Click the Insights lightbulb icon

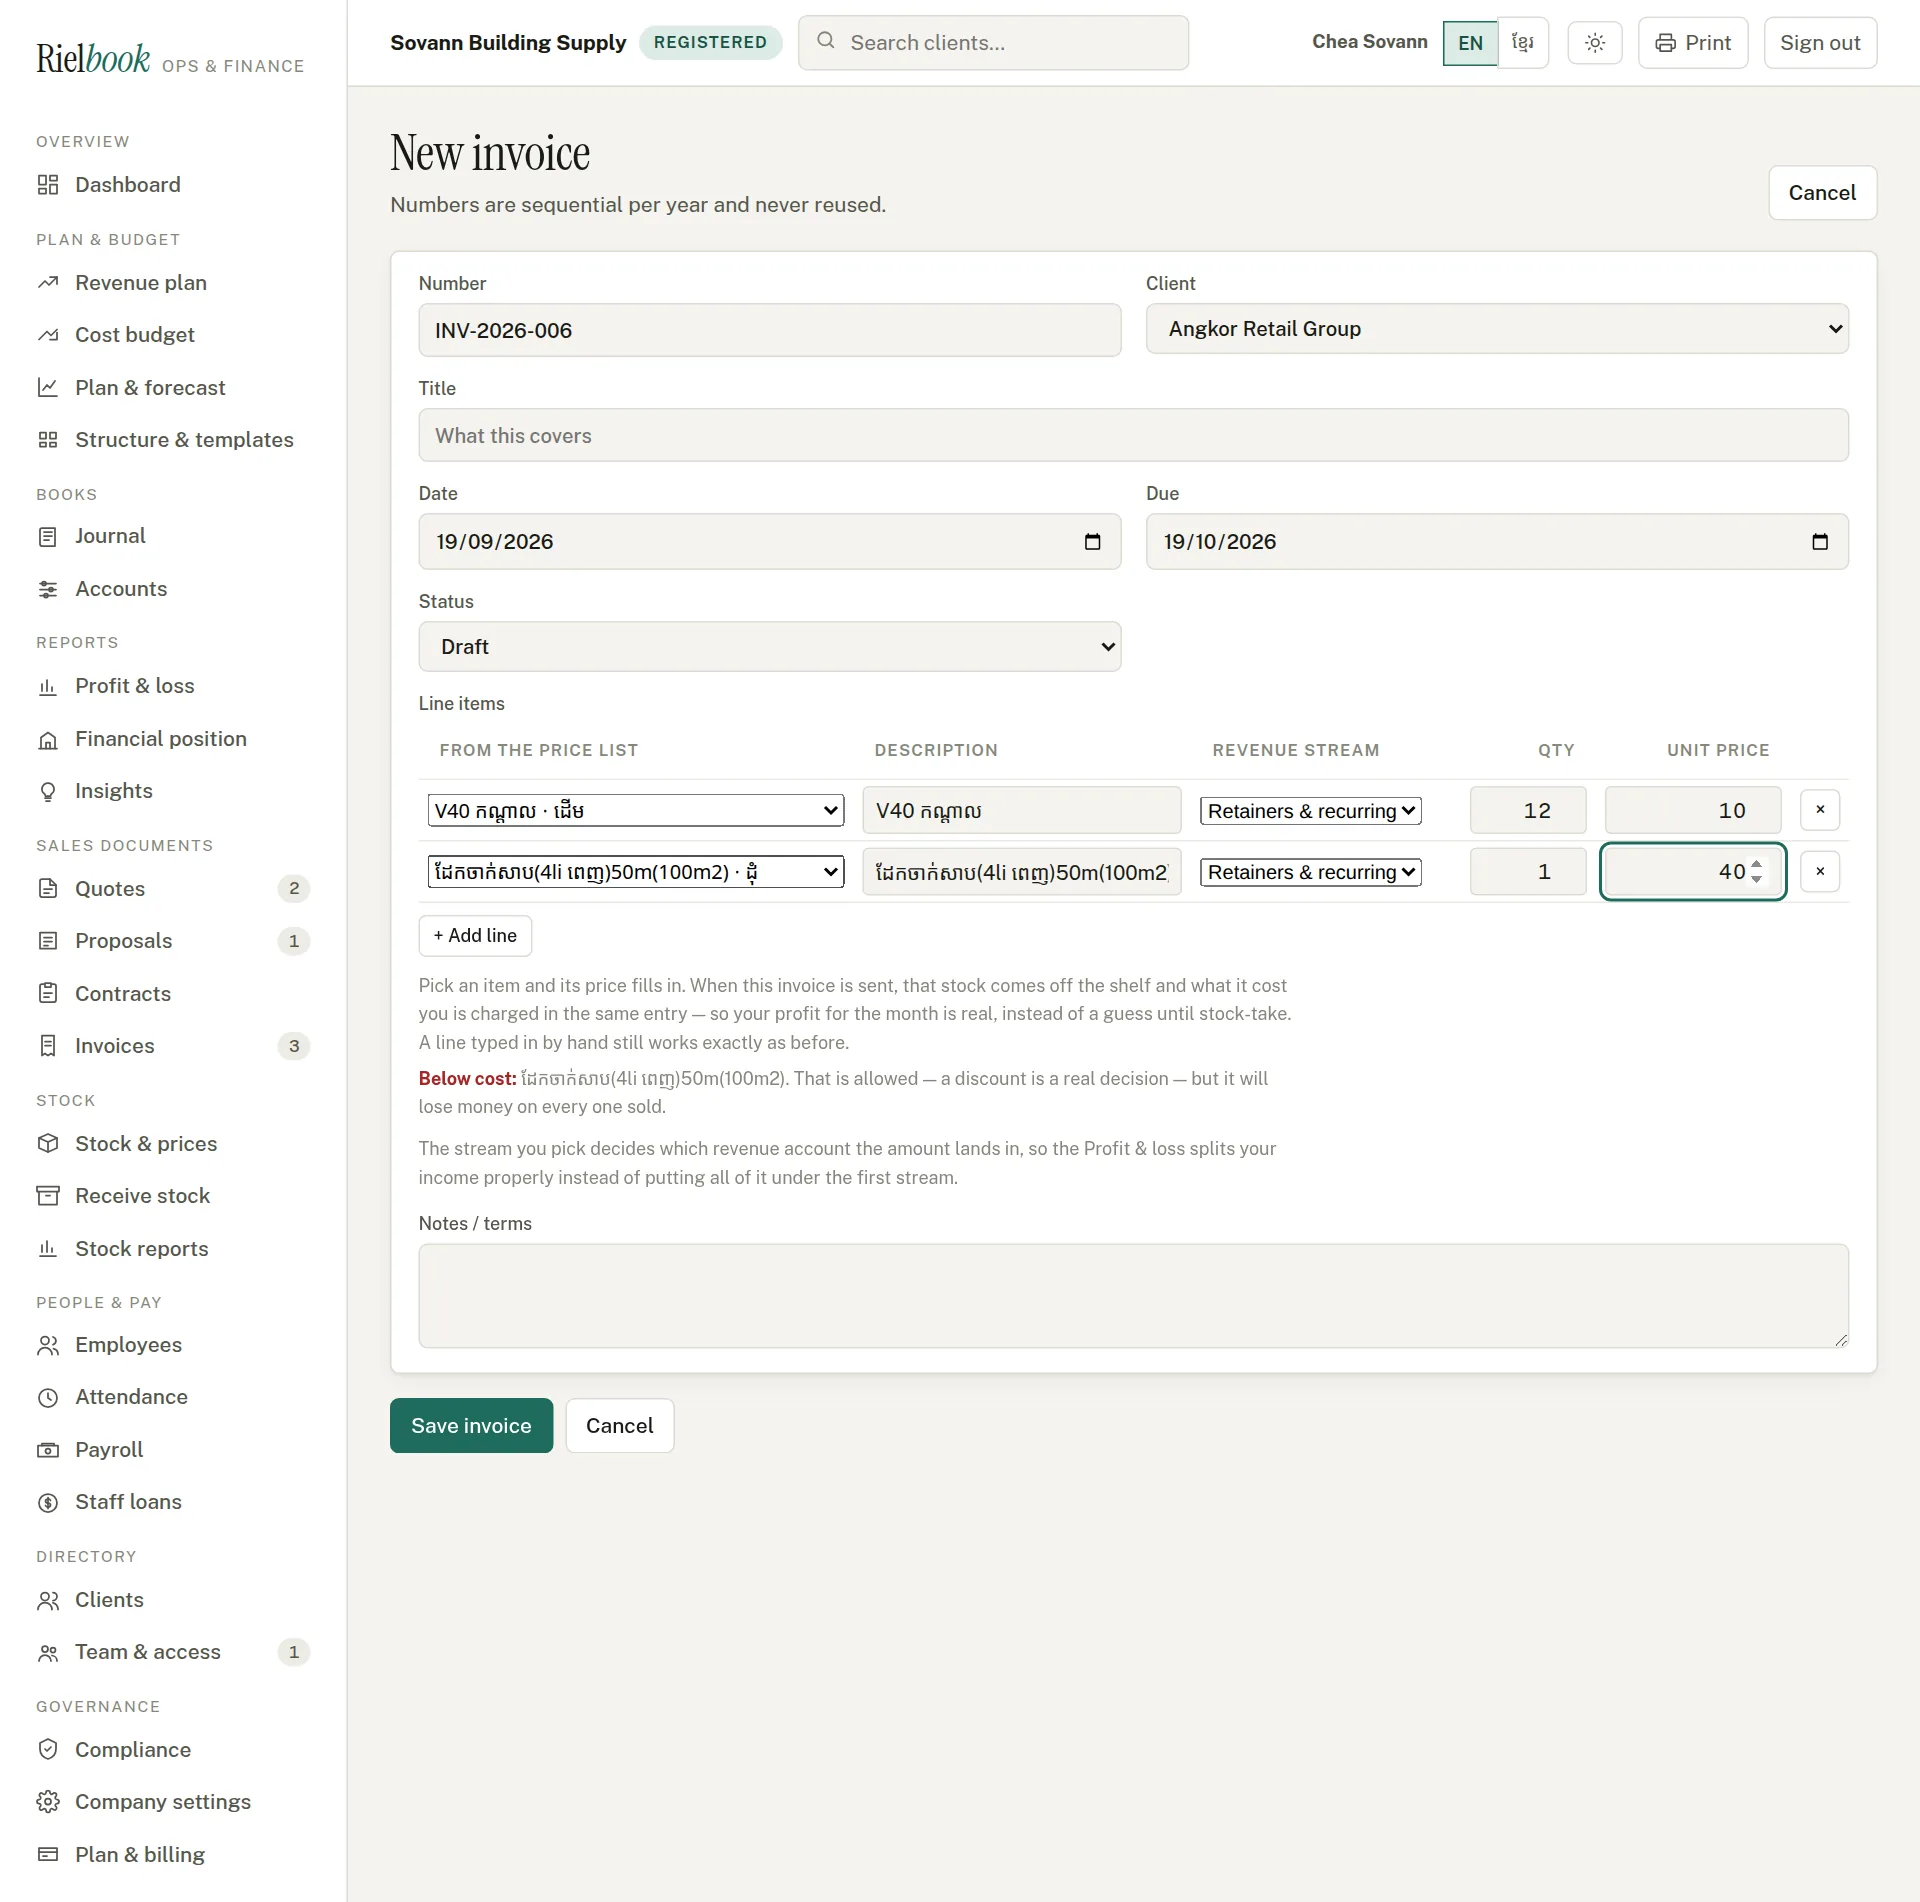coord(48,792)
